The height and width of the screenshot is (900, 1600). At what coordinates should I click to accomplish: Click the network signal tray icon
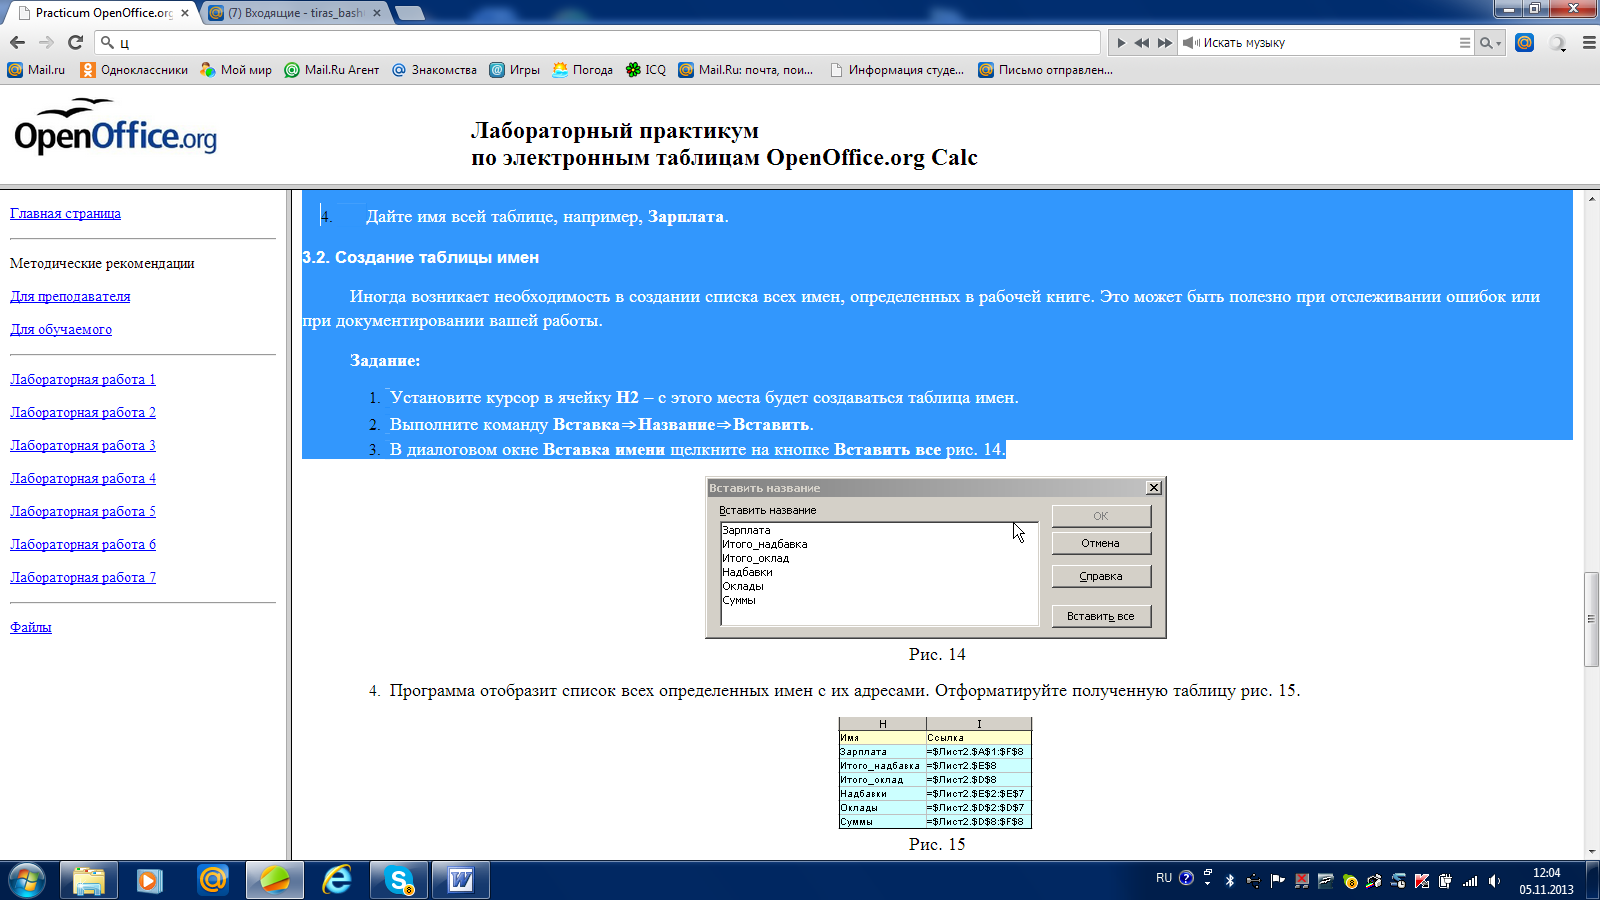[1470, 881]
